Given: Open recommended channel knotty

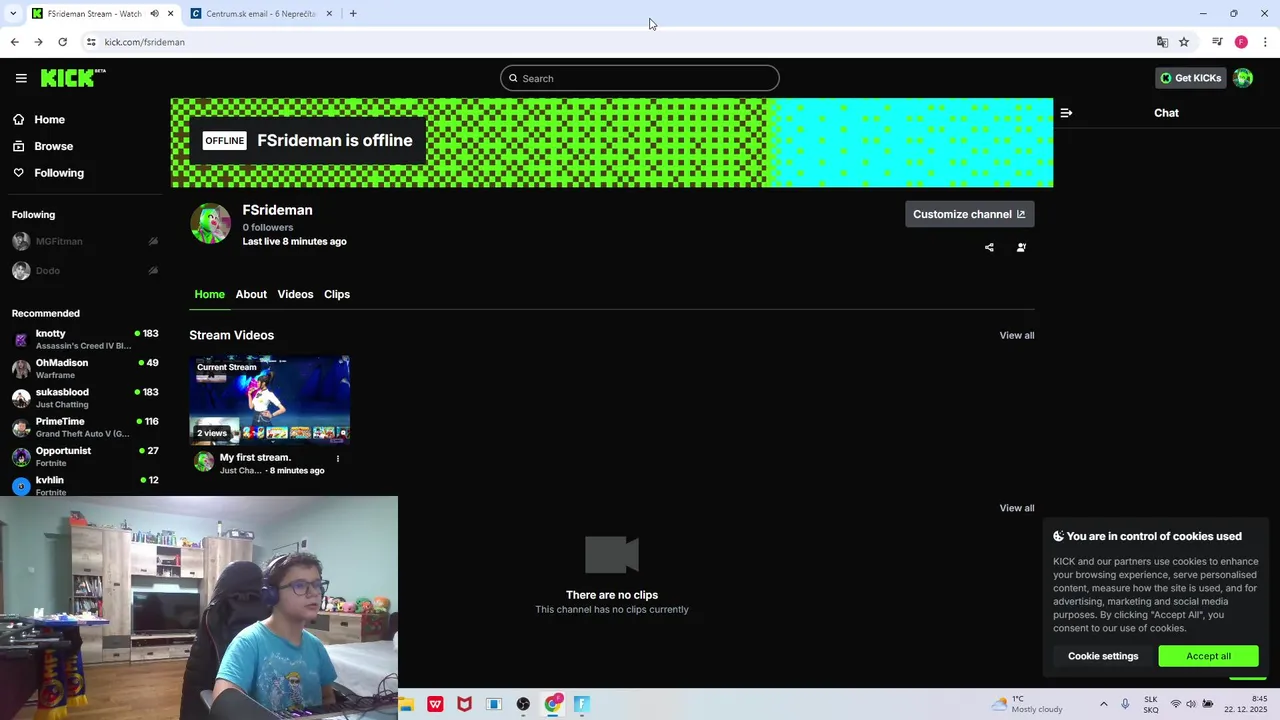Looking at the screenshot, I should [x=84, y=339].
